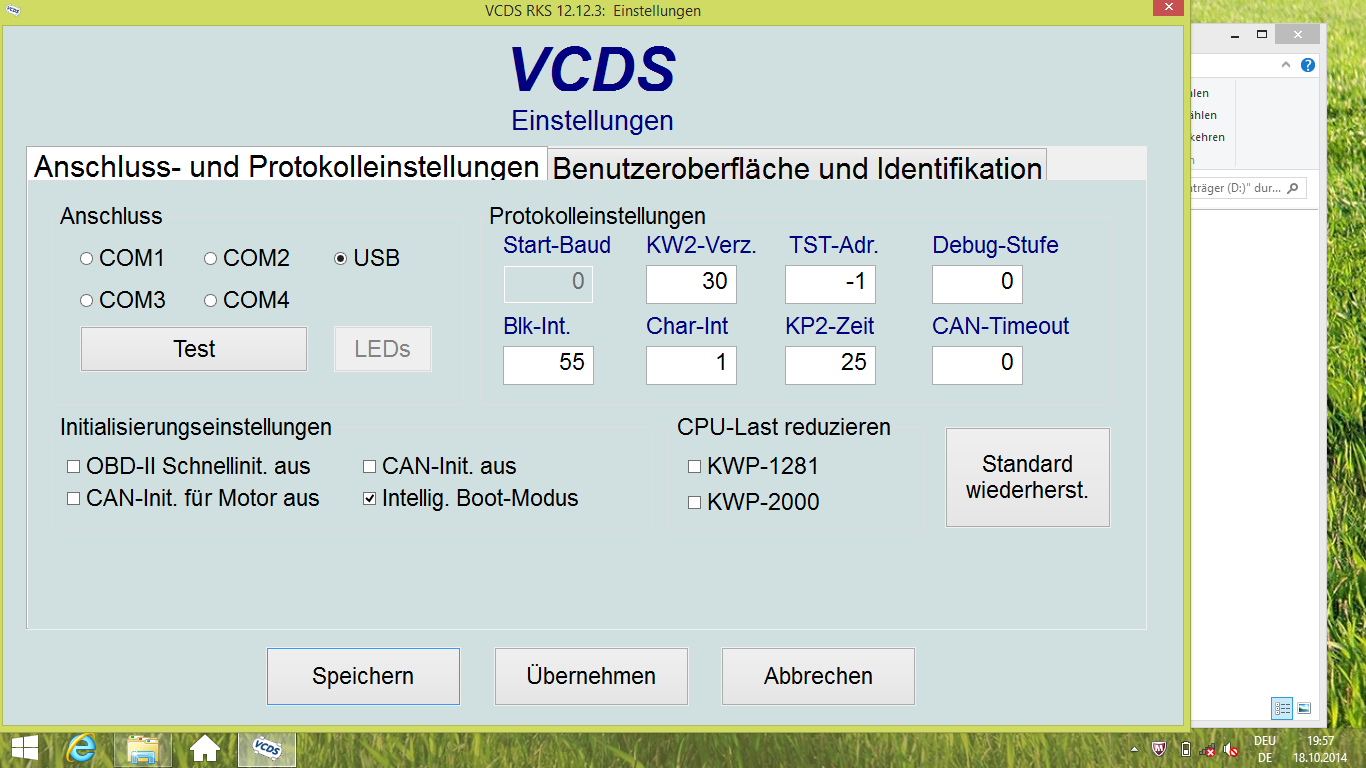Check the battery status tray icon
The width and height of the screenshot is (1366, 768).
click(1185, 748)
